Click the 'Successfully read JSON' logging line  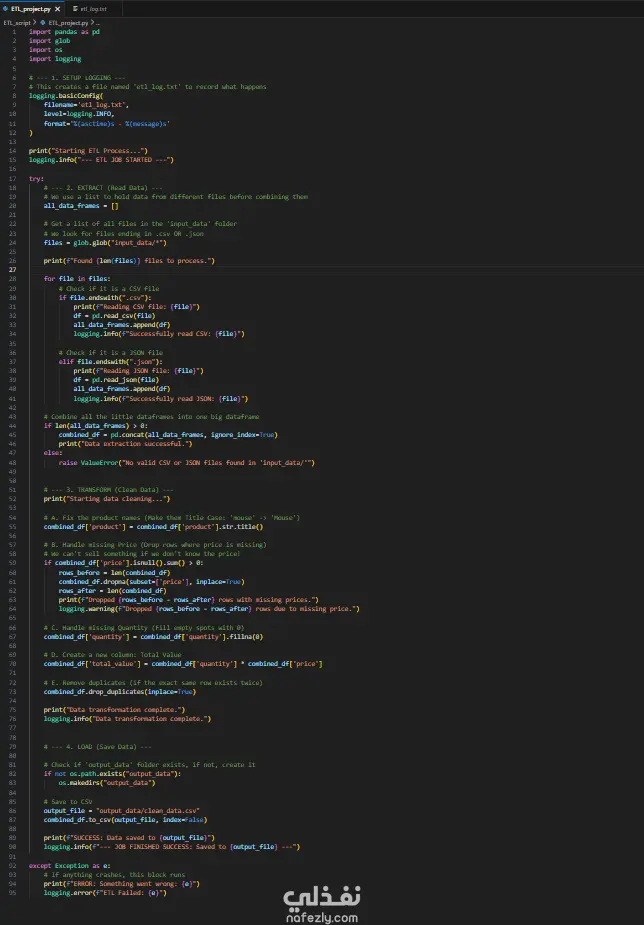(160, 398)
